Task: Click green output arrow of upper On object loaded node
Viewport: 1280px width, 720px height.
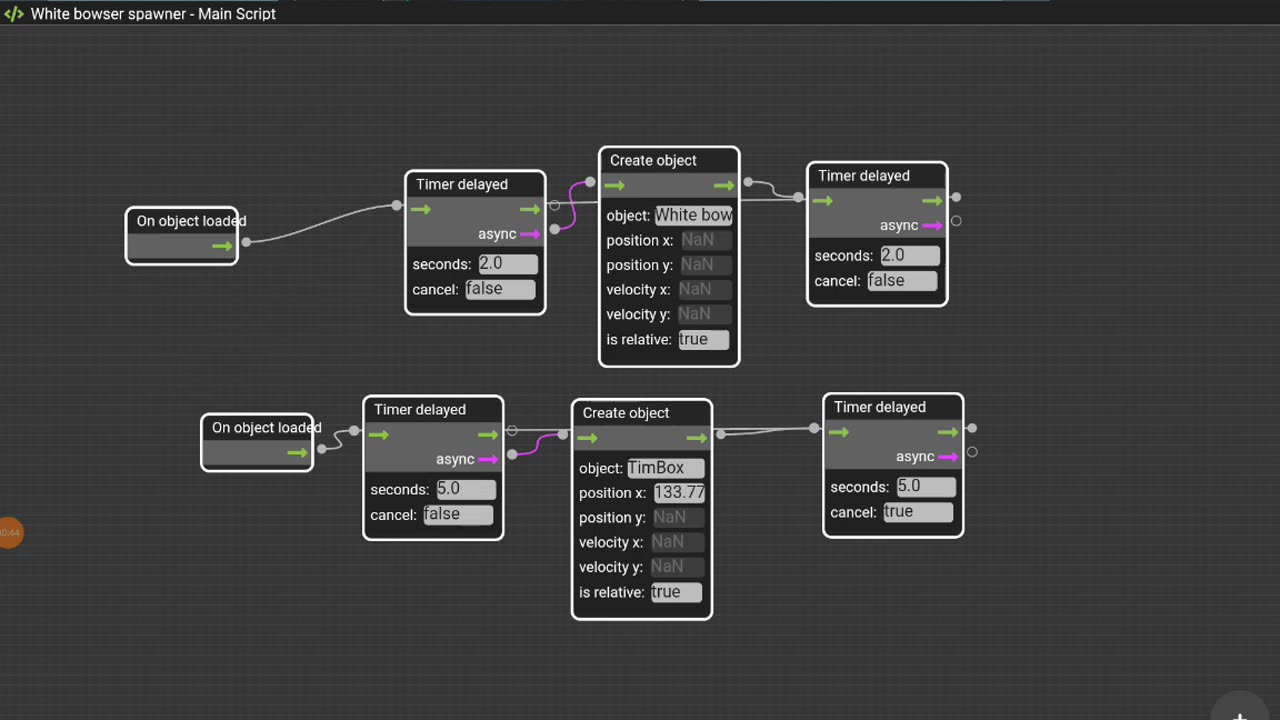Action: click(x=222, y=246)
